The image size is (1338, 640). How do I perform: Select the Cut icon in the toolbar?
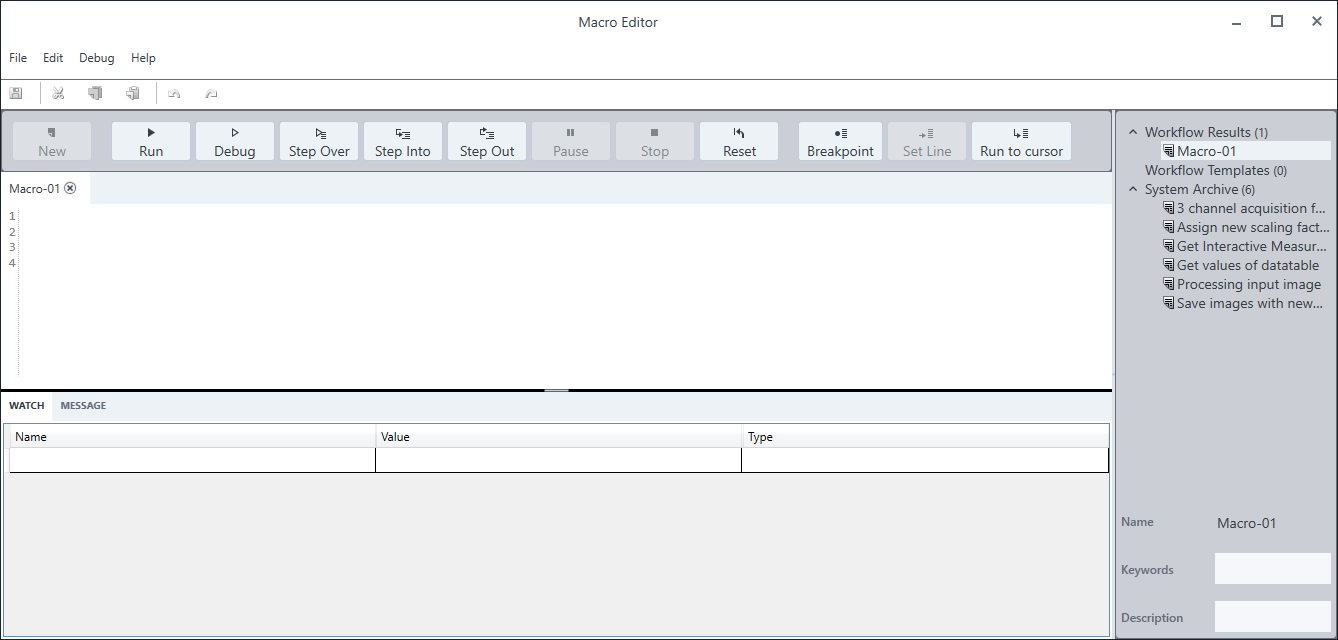[58, 92]
